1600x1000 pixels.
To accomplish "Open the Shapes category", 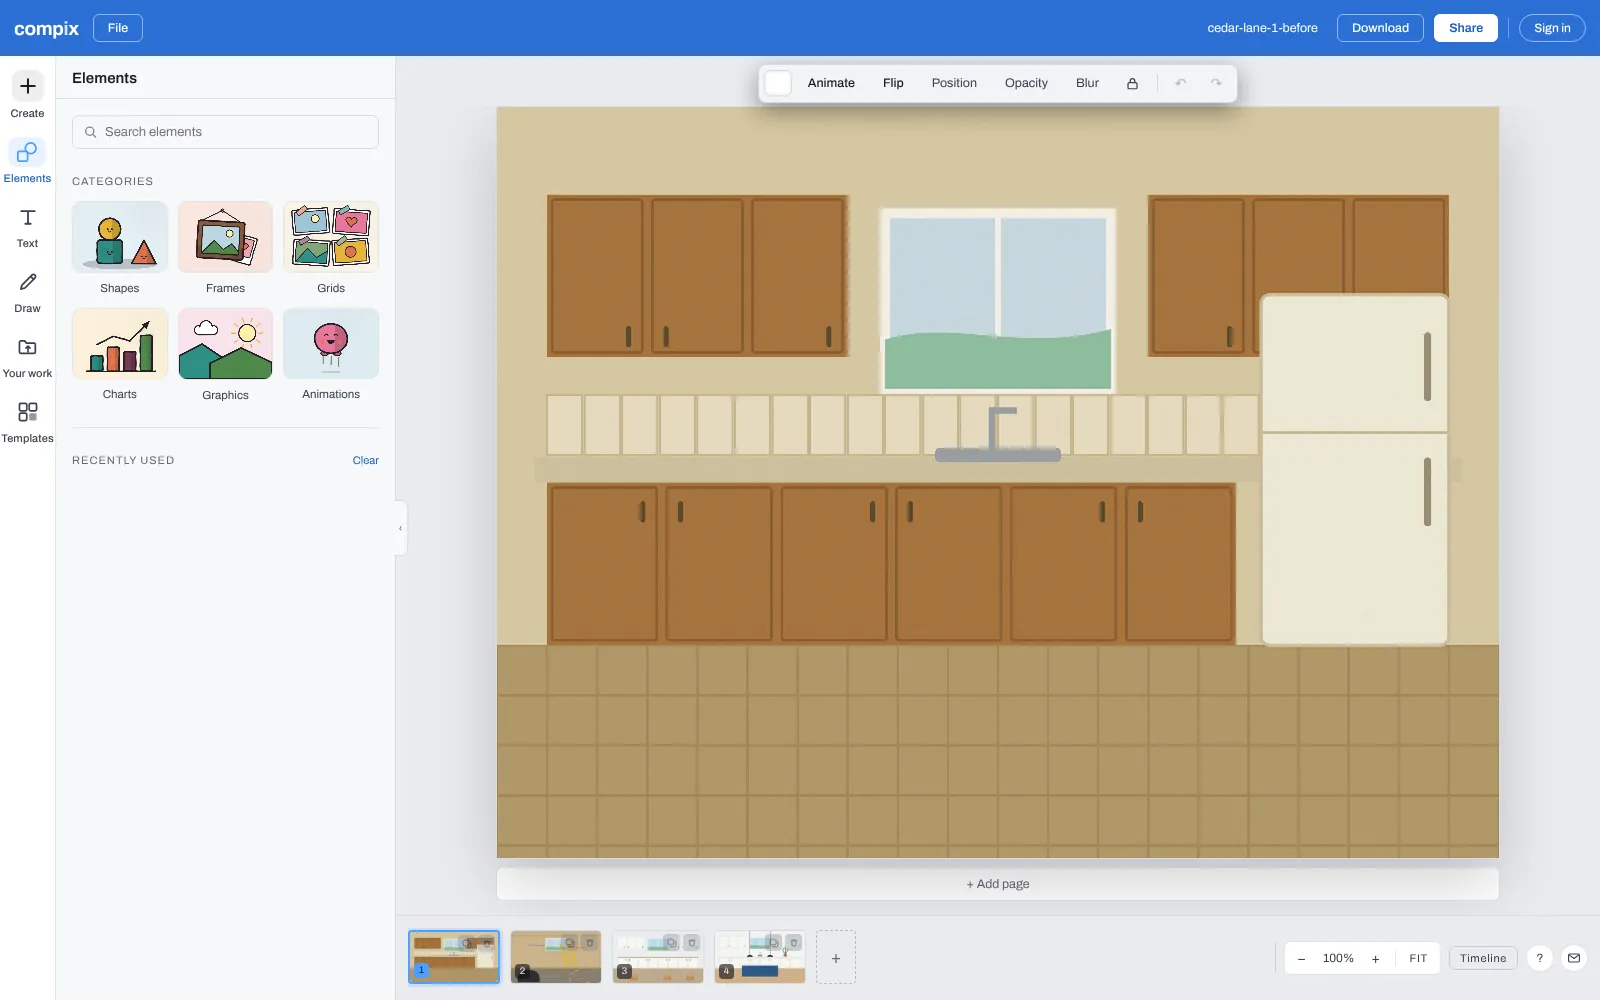I will point(120,248).
